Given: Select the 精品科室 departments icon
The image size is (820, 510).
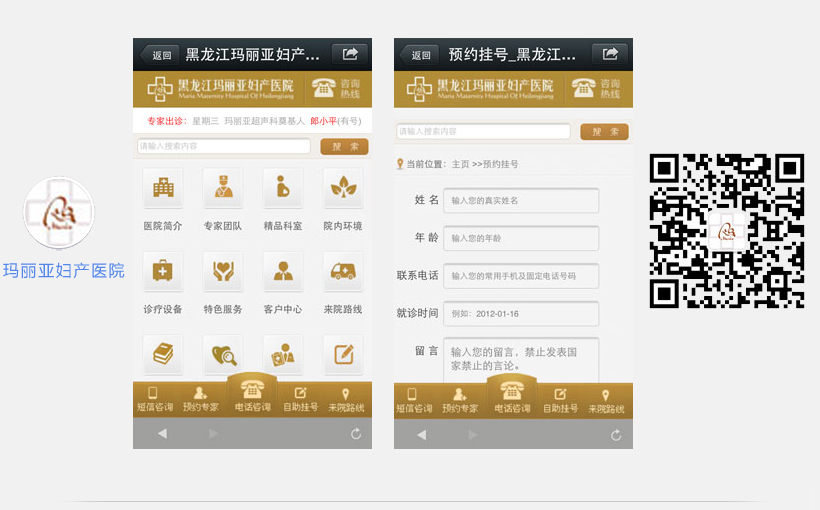Looking at the screenshot, I should [283, 188].
